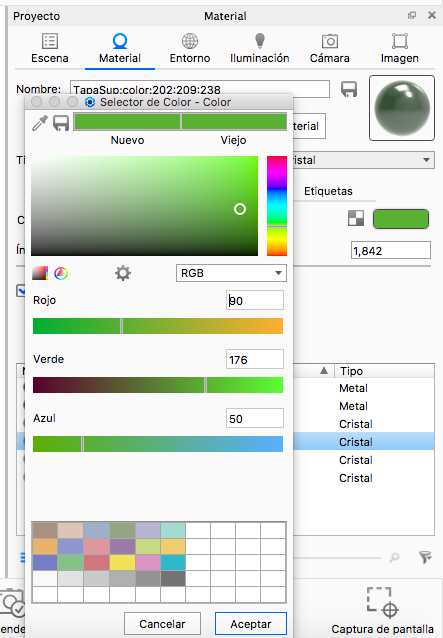Expand the material type dropdown arrow
The width and height of the screenshot is (443, 638).
[x=426, y=160]
